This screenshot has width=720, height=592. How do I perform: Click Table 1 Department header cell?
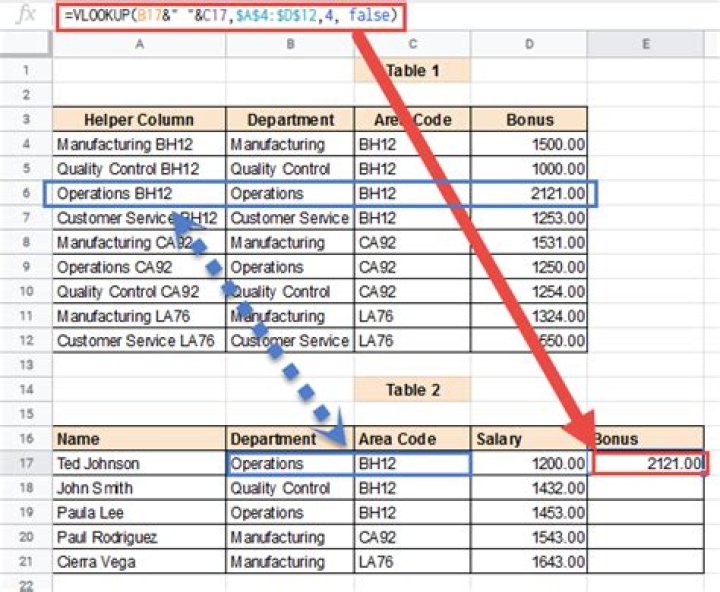(x=290, y=119)
